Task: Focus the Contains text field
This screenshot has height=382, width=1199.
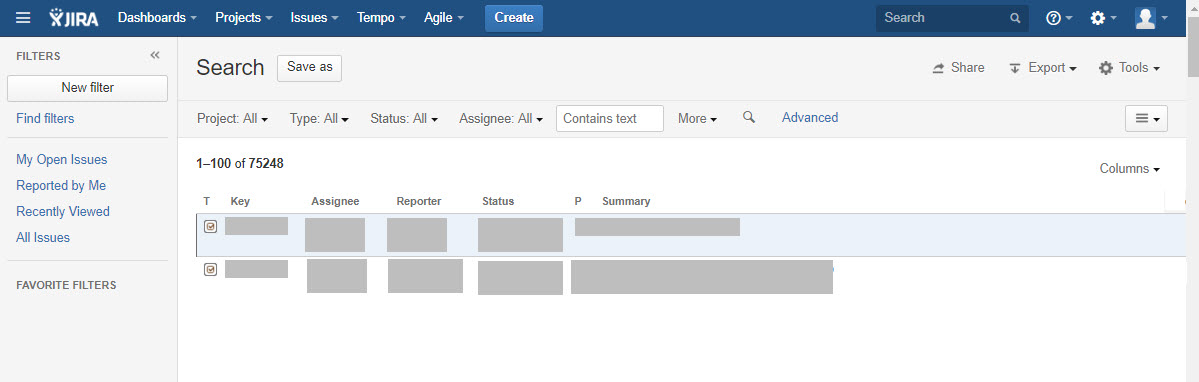Action: [609, 118]
